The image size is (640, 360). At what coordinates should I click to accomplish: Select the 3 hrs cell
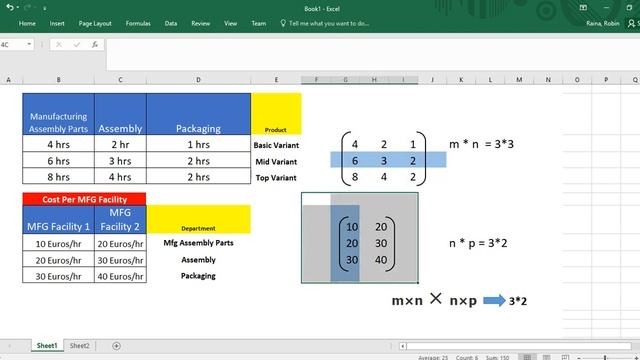pos(120,160)
